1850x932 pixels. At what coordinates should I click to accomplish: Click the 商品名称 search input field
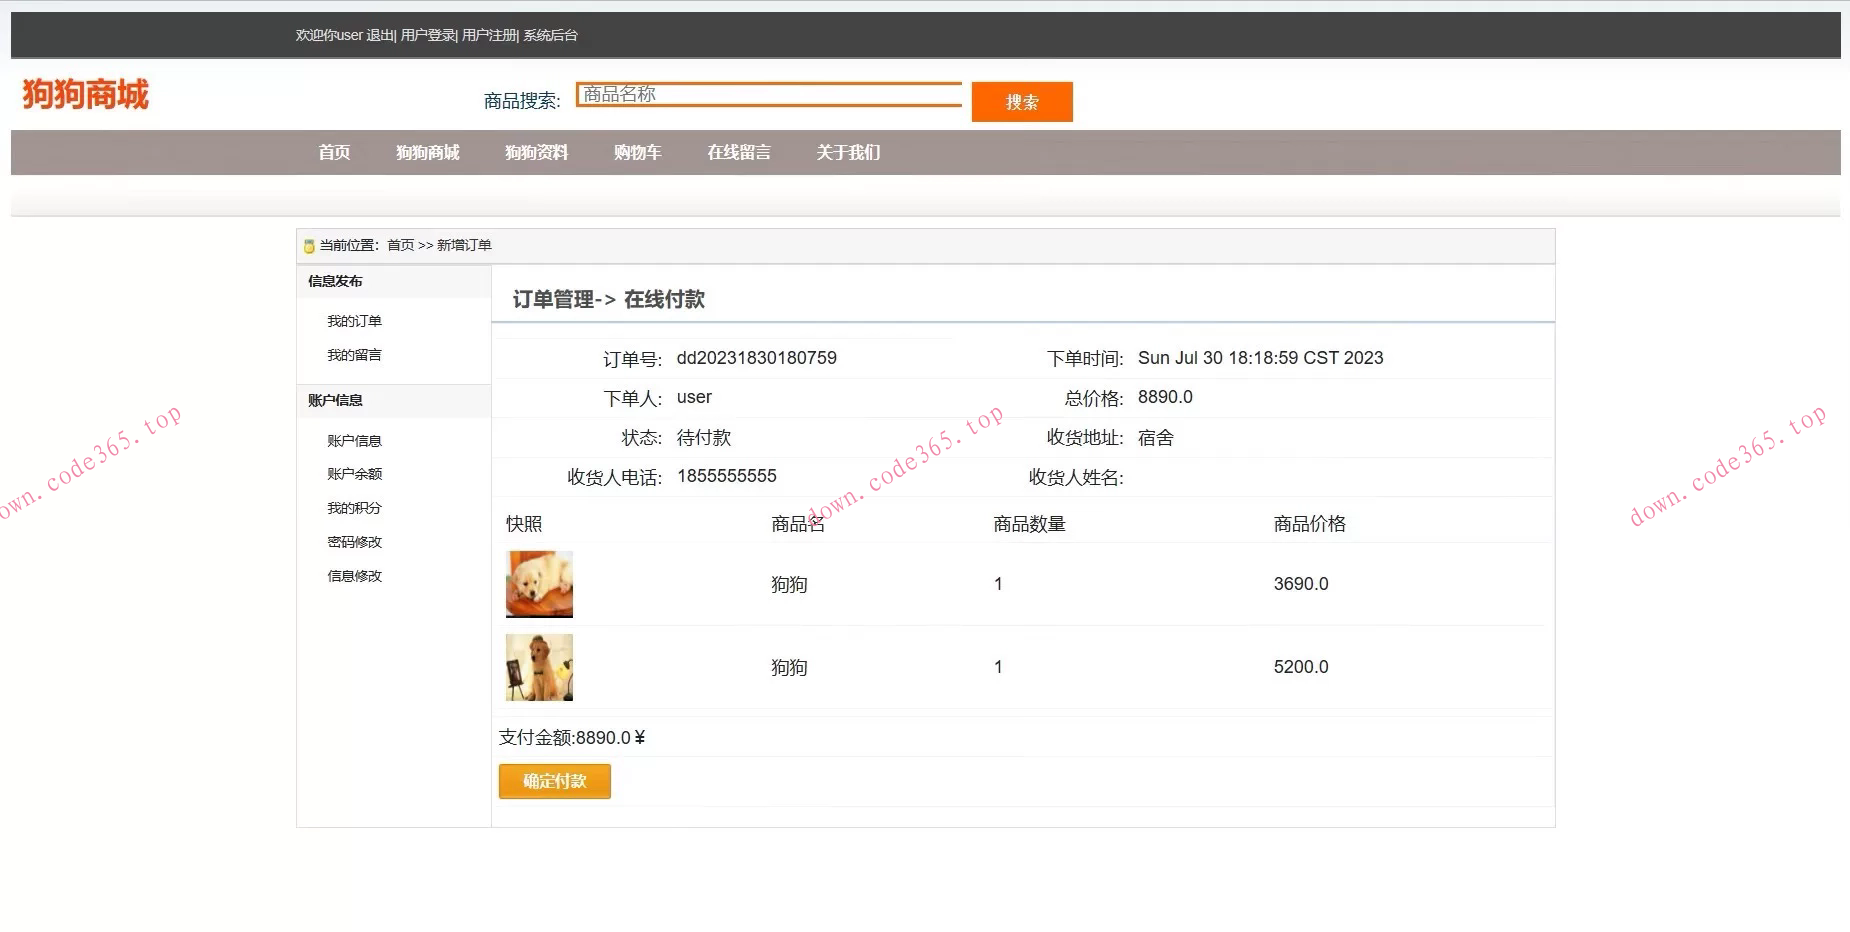[x=769, y=93]
